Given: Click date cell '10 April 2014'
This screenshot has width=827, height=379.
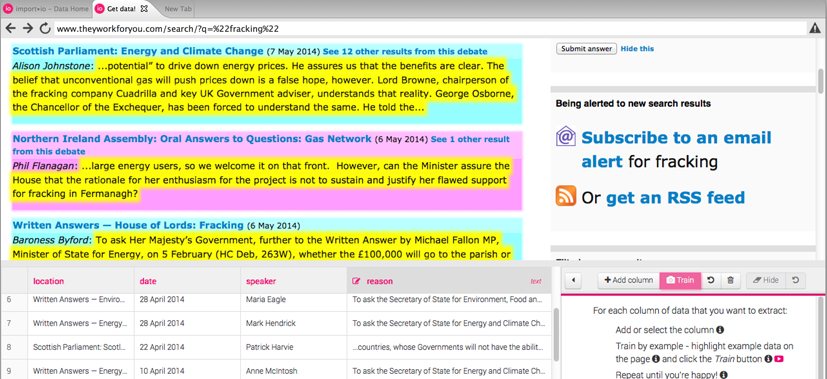Looking at the screenshot, I should (187, 370).
